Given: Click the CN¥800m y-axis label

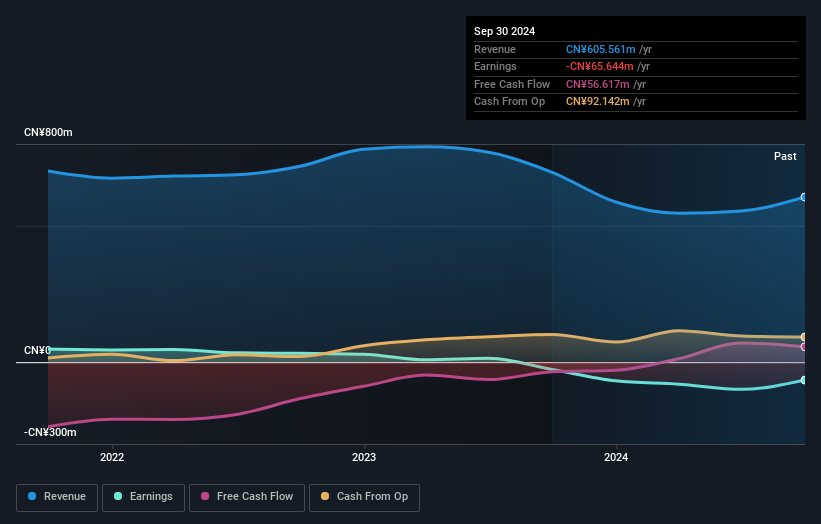Looking at the screenshot, I should tap(48, 132).
